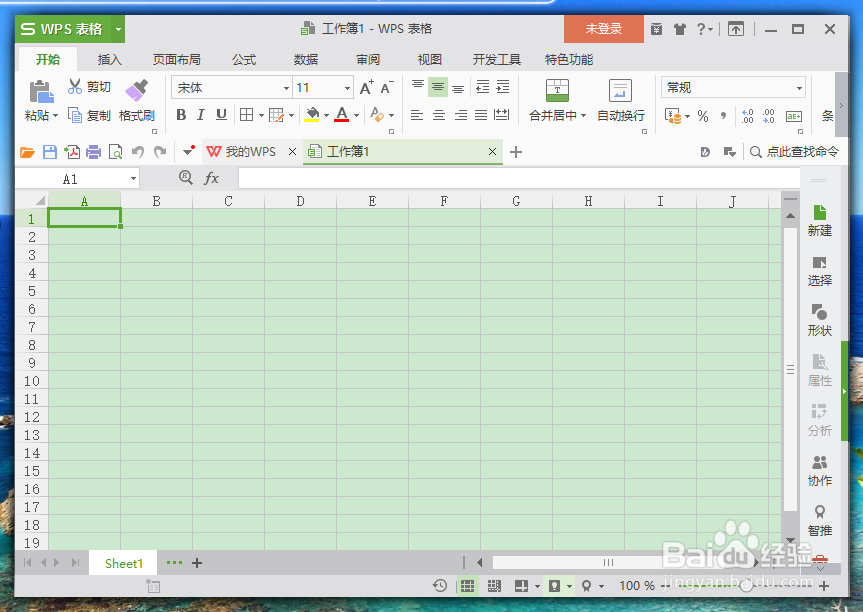This screenshot has height=612, width=863.
Task: Toggle Underline formatting
Action: tap(220, 114)
